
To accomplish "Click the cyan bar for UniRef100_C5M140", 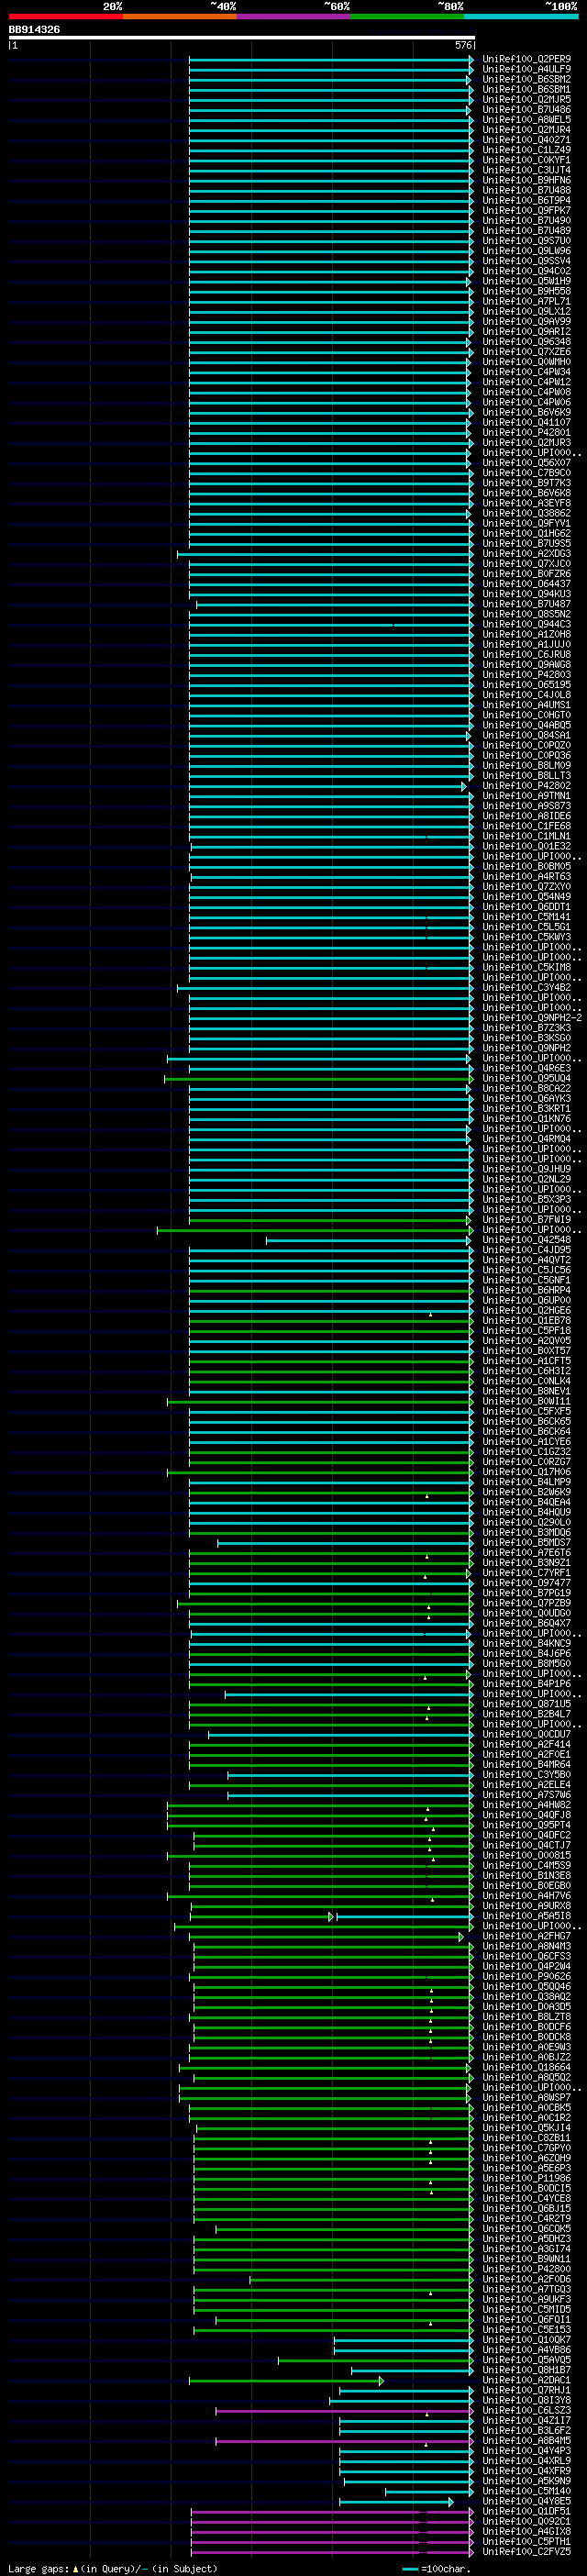I will pos(428,2492).
